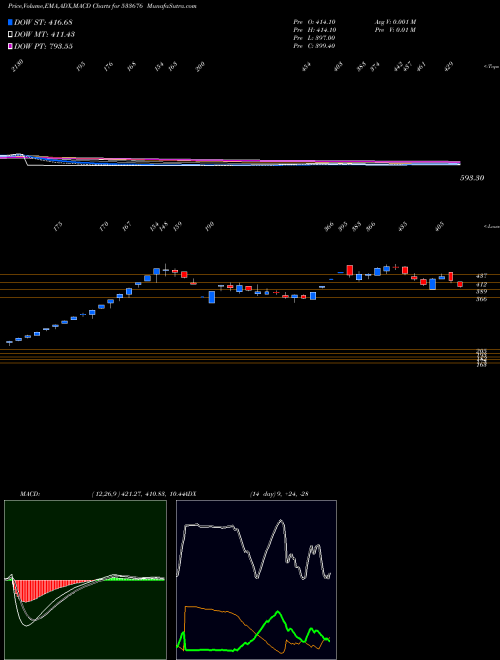This screenshot has height=660, width=500.
Task: Click the 'Pre H: 414.10' high value
Action: [x=314, y=30]
